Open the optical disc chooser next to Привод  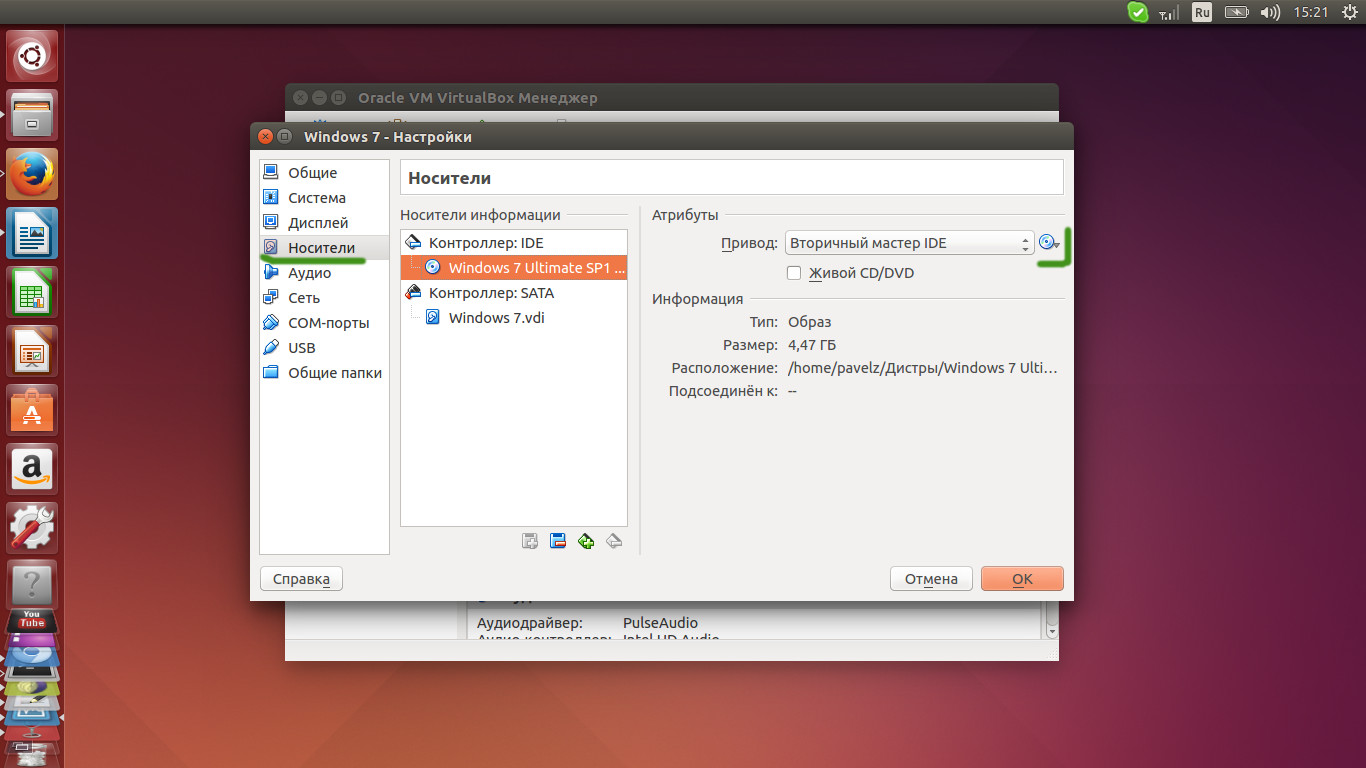pyautogui.click(x=1049, y=243)
